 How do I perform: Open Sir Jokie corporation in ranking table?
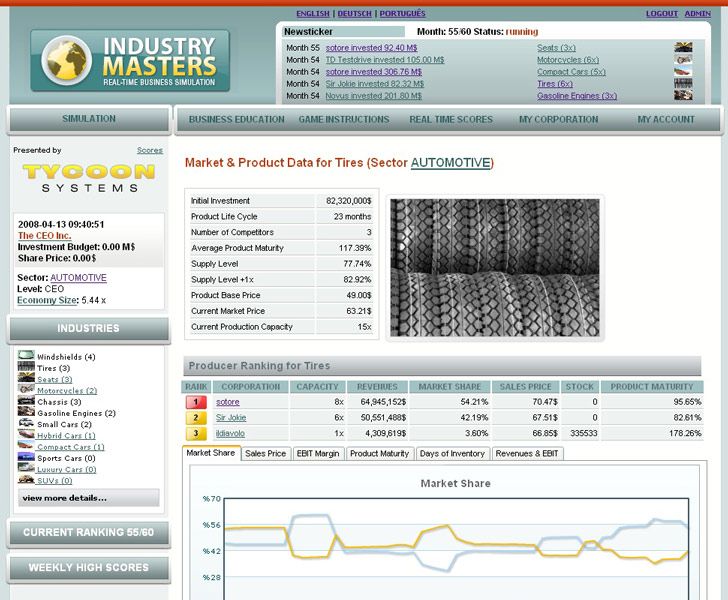tap(231, 417)
